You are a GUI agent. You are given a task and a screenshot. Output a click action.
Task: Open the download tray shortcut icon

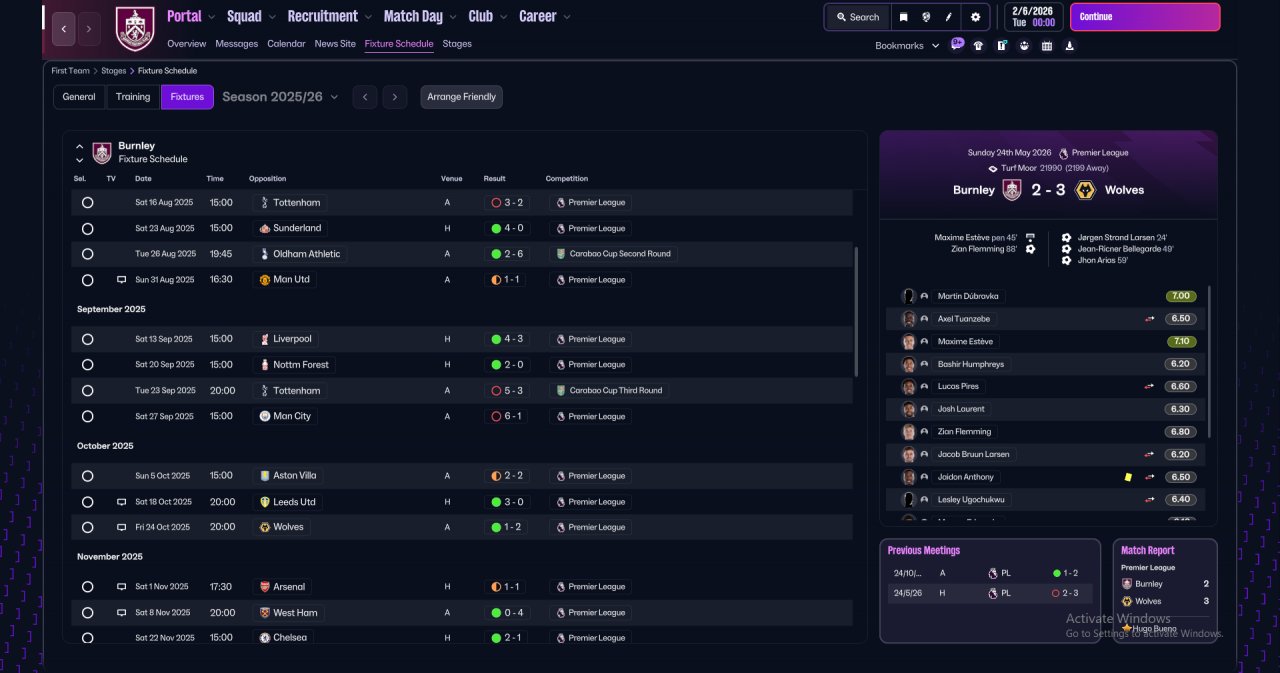tap(1070, 45)
